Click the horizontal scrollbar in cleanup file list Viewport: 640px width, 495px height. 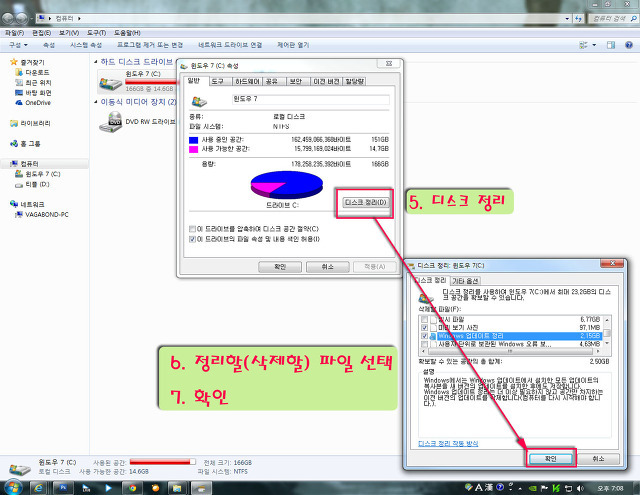[510, 351]
